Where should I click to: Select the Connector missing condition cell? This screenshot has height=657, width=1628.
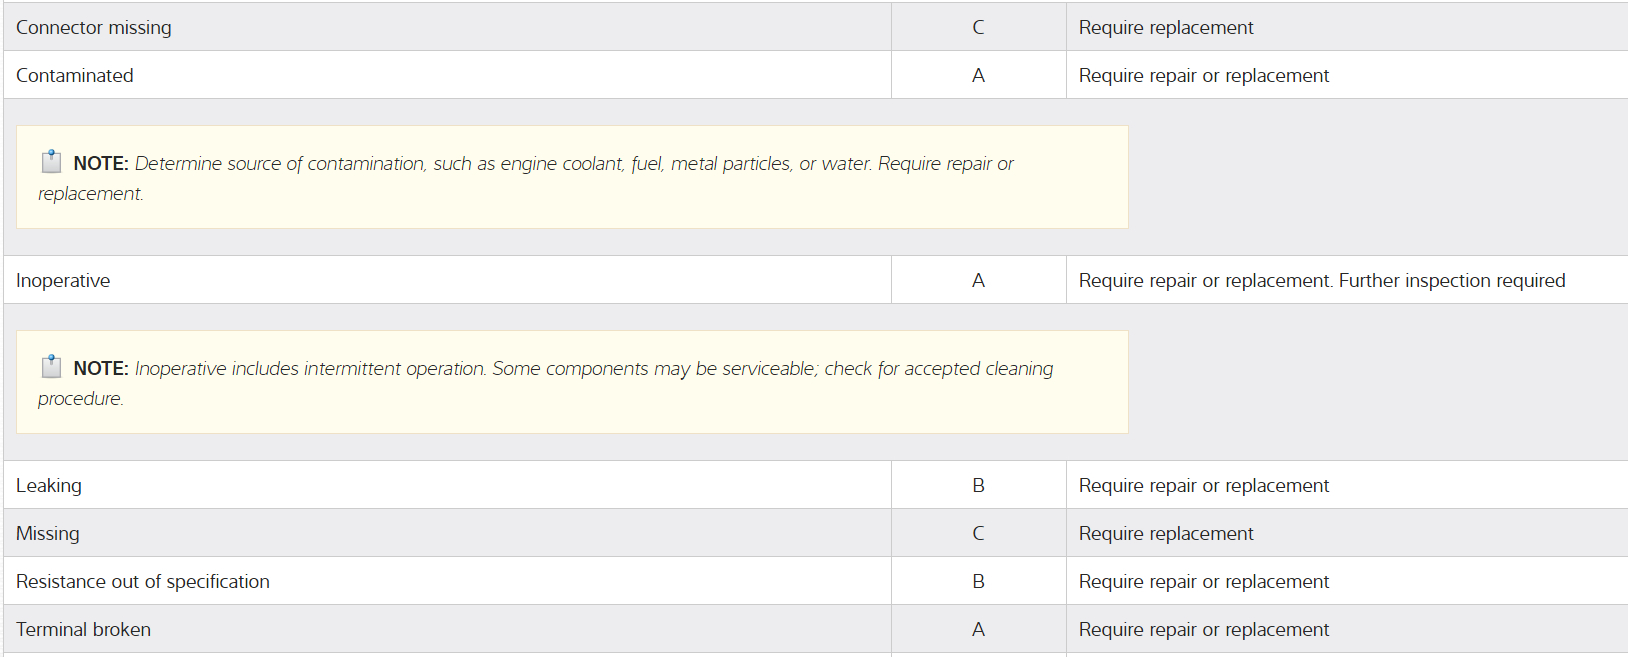tap(94, 28)
